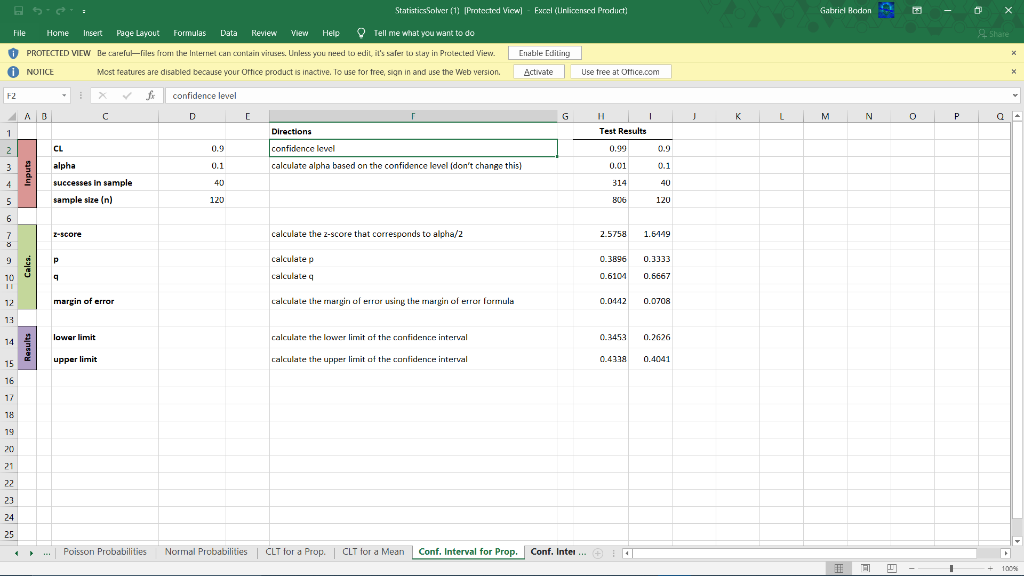
Task: Click the Name Box showing F2
Action: coord(32,95)
